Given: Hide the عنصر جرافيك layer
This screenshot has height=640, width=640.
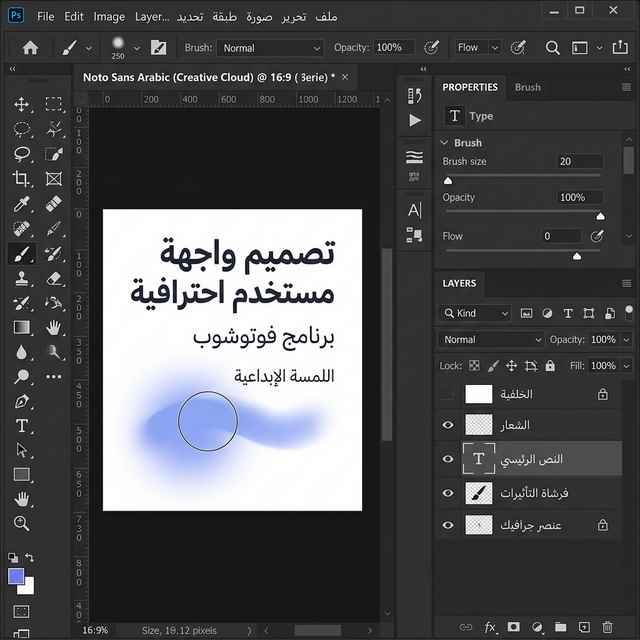Looking at the screenshot, I should pyautogui.click(x=448, y=525).
